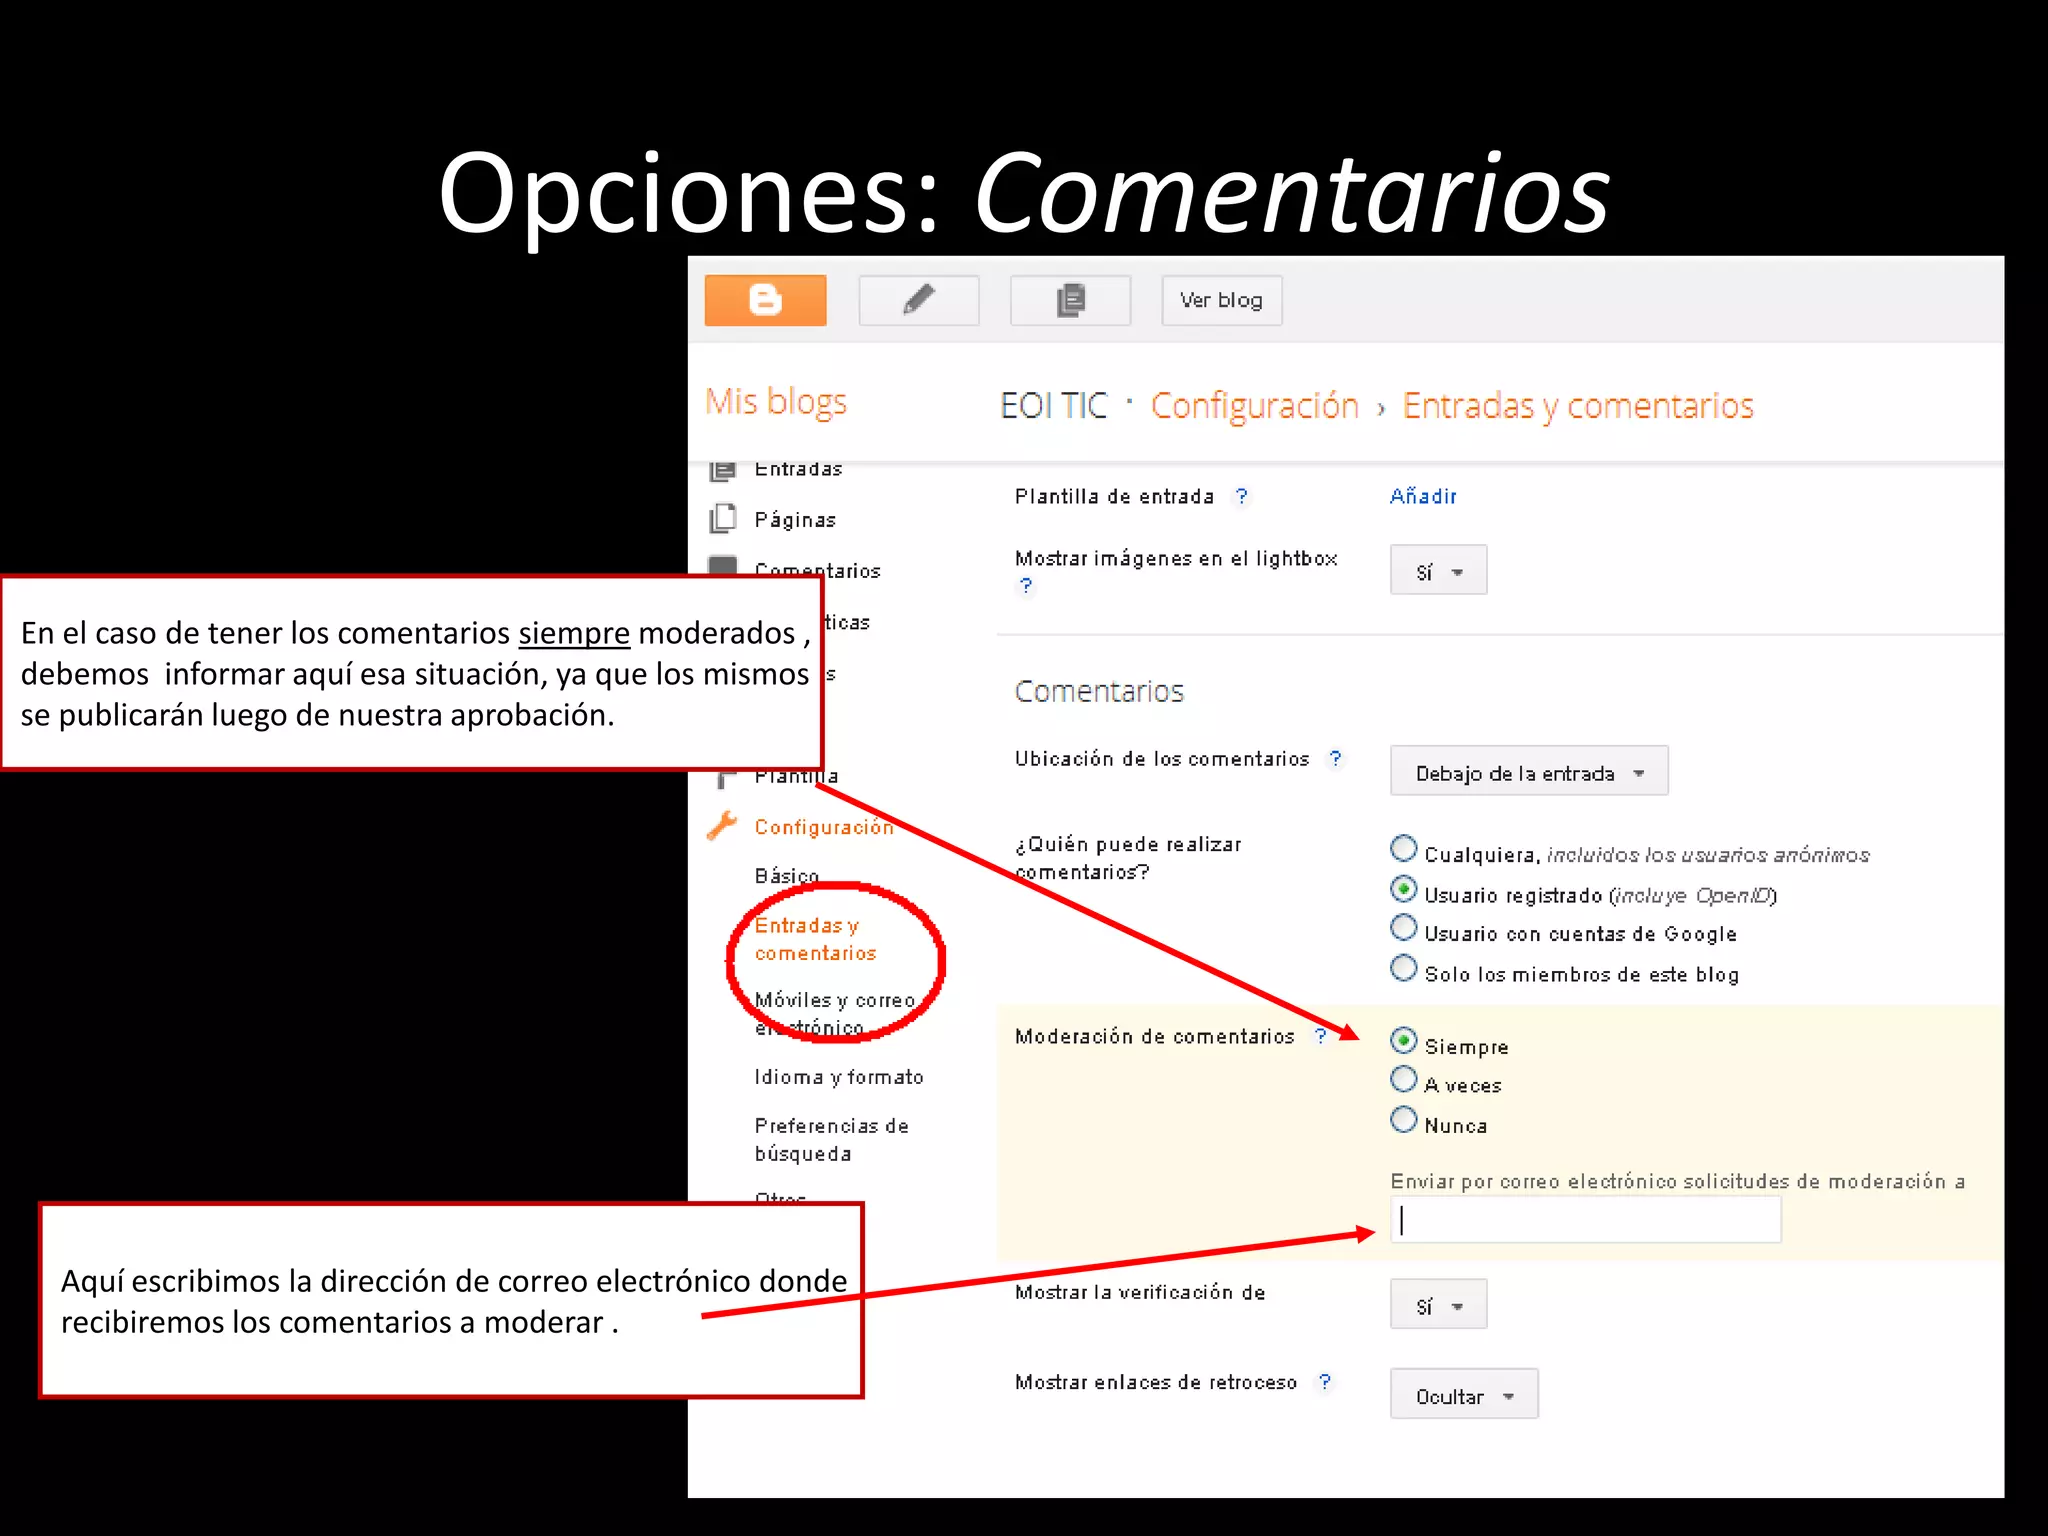Click the Configuración wrench icon
This screenshot has height=1536, width=2048.
coord(722,826)
